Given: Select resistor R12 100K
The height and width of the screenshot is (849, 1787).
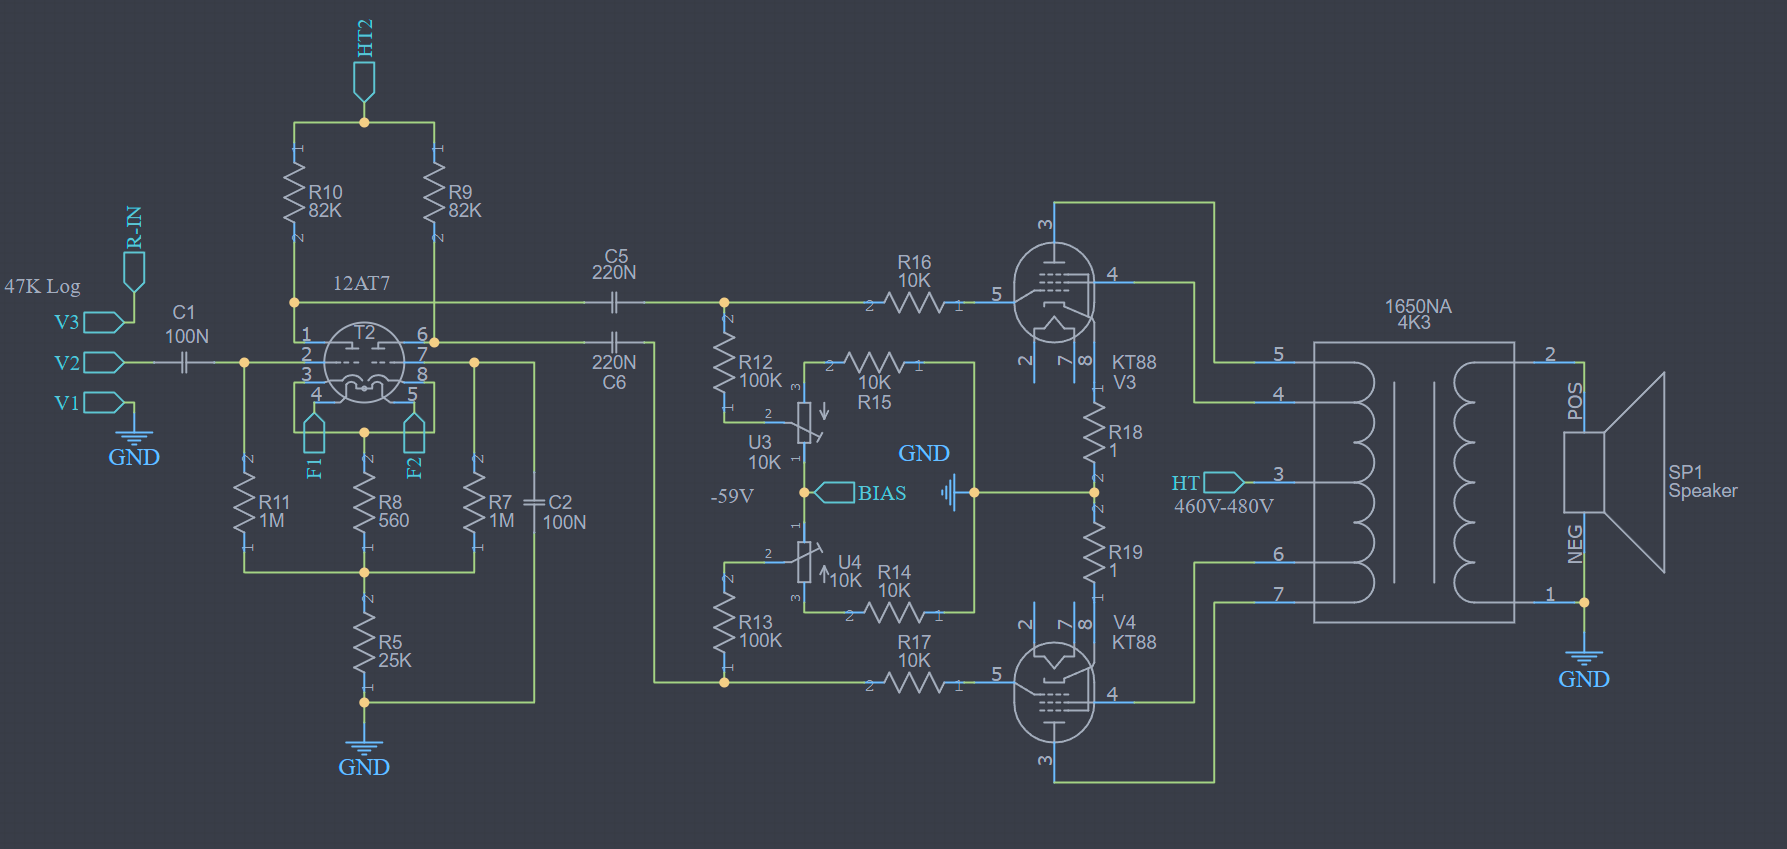Looking at the screenshot, I should pyautogui.click(x=724, y=362).
